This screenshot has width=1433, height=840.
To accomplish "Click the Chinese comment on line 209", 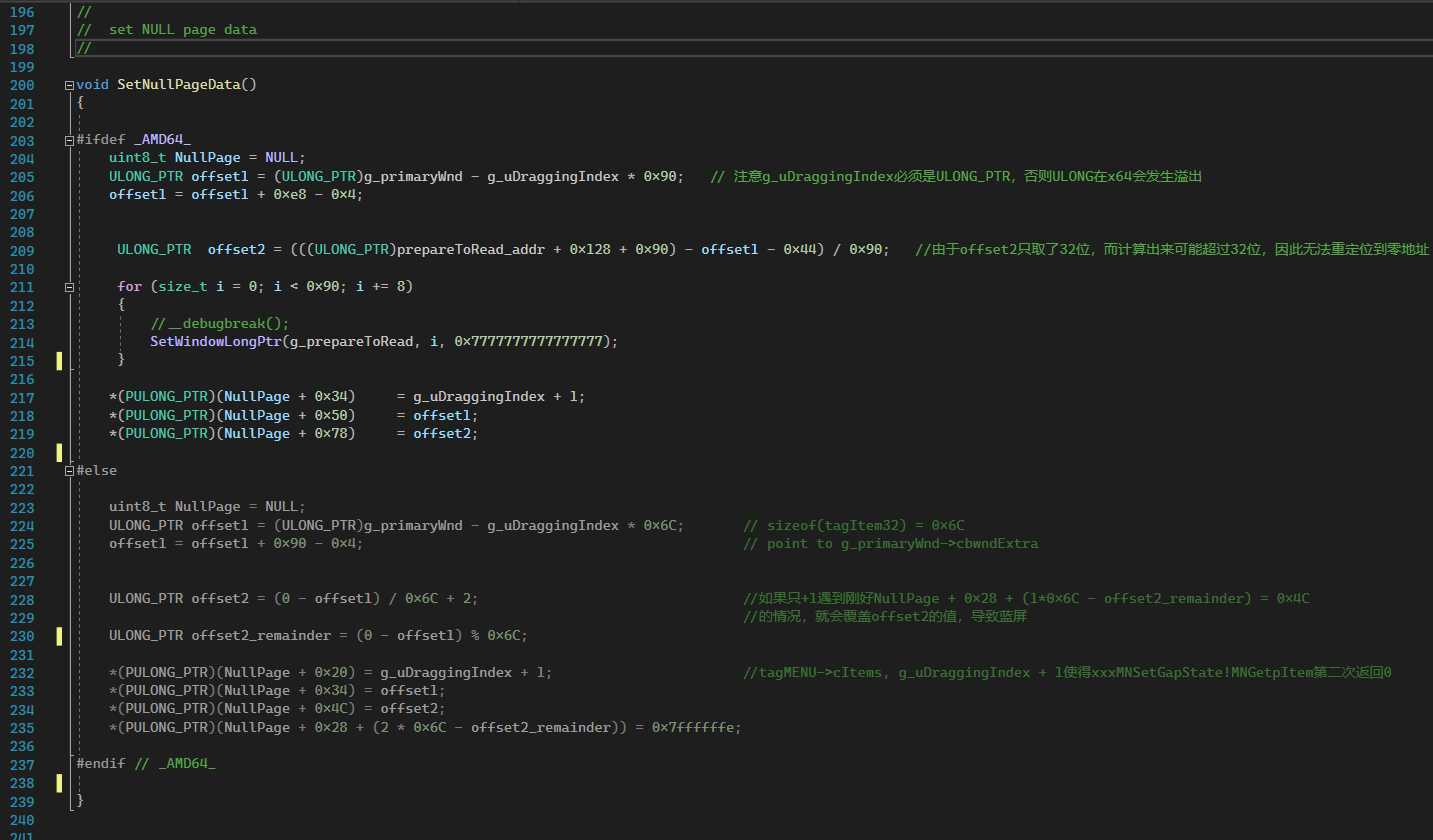I will point(1172,250).
